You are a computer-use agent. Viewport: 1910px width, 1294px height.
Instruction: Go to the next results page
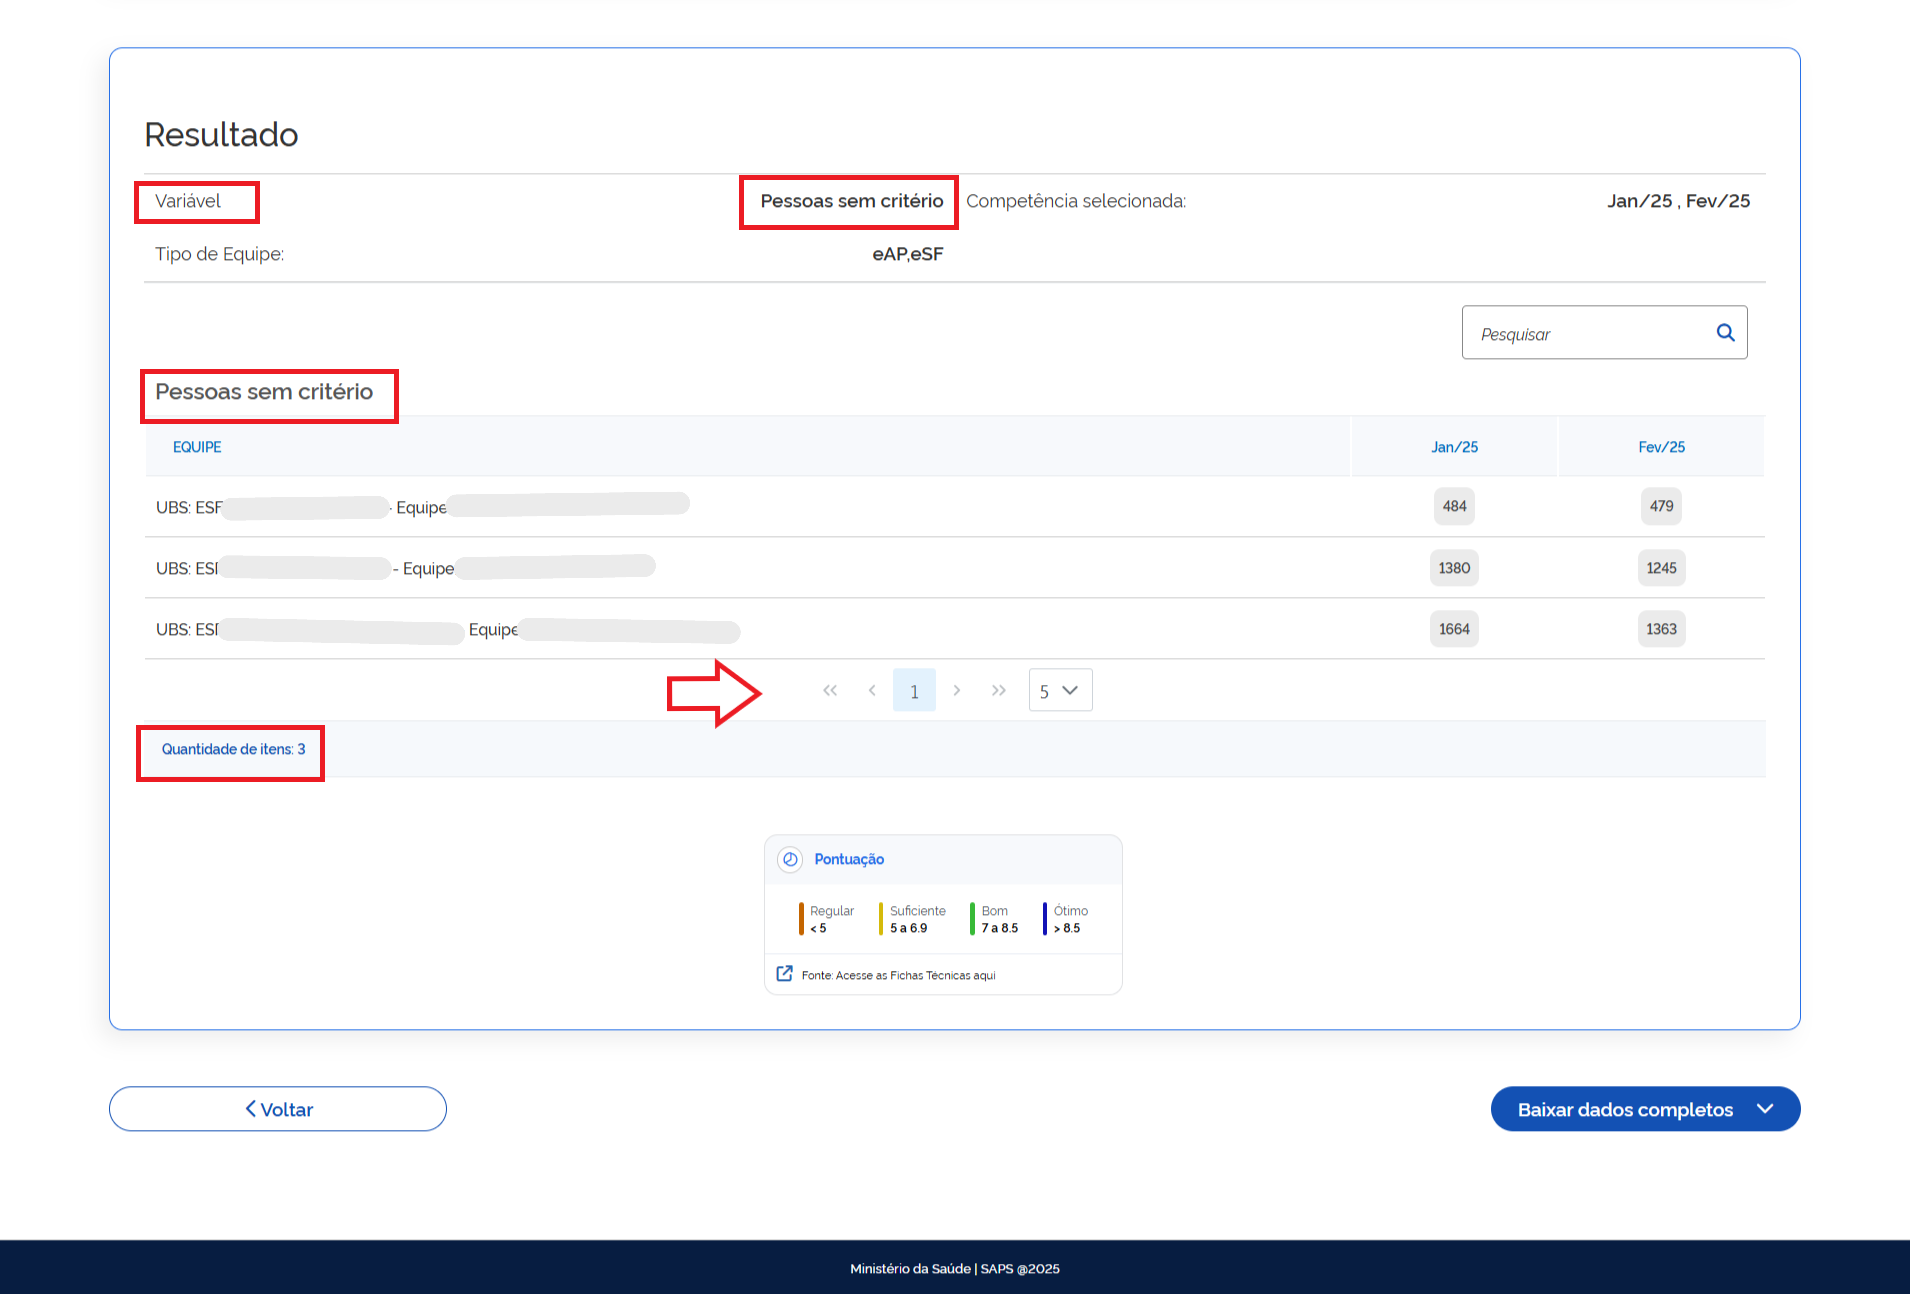[957, 690]
